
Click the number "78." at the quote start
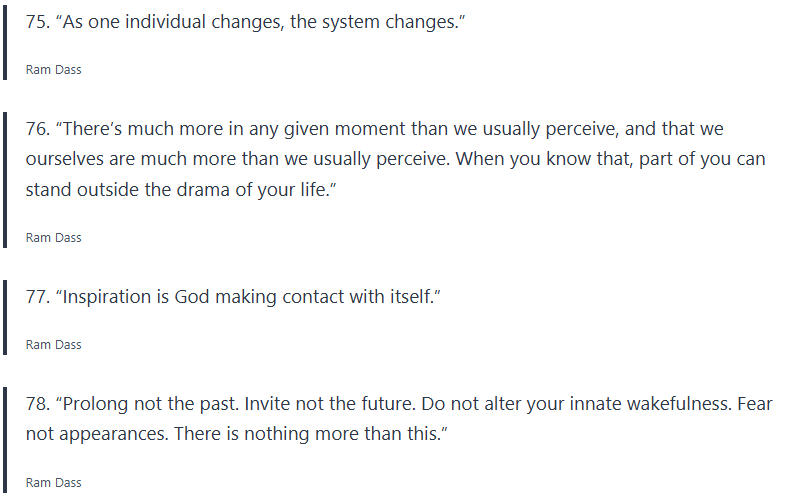pyautogui.click(x=40, y=405)
